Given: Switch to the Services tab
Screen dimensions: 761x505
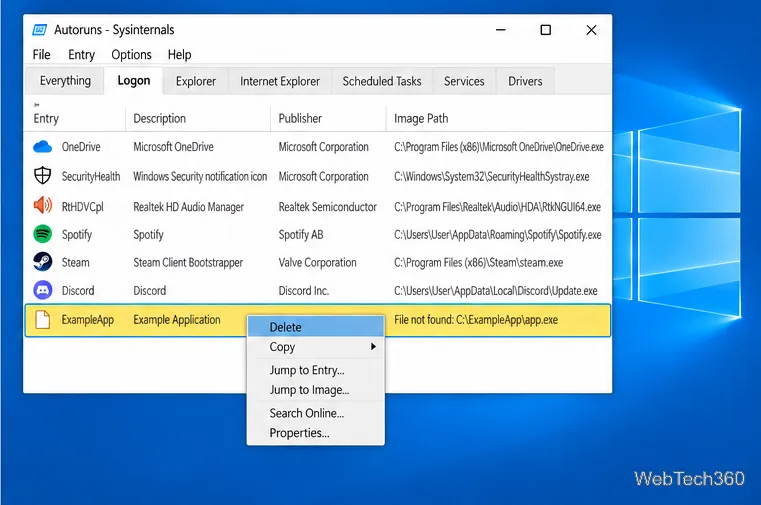Looking at the screenshot, I should pyautogui.click(x=464, y=81).
